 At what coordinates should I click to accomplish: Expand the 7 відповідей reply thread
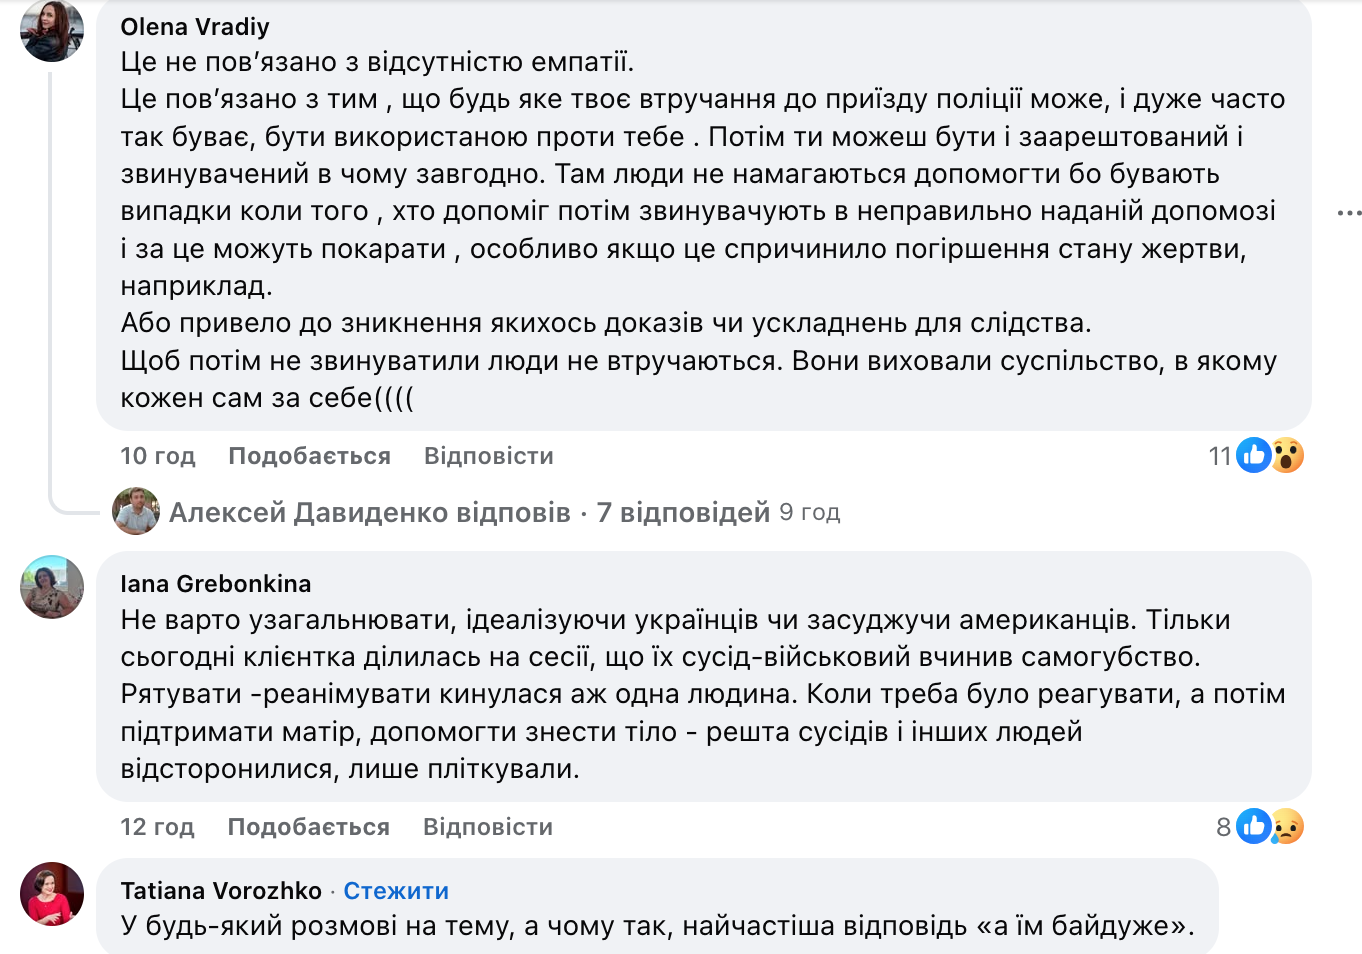click(683, 513)
